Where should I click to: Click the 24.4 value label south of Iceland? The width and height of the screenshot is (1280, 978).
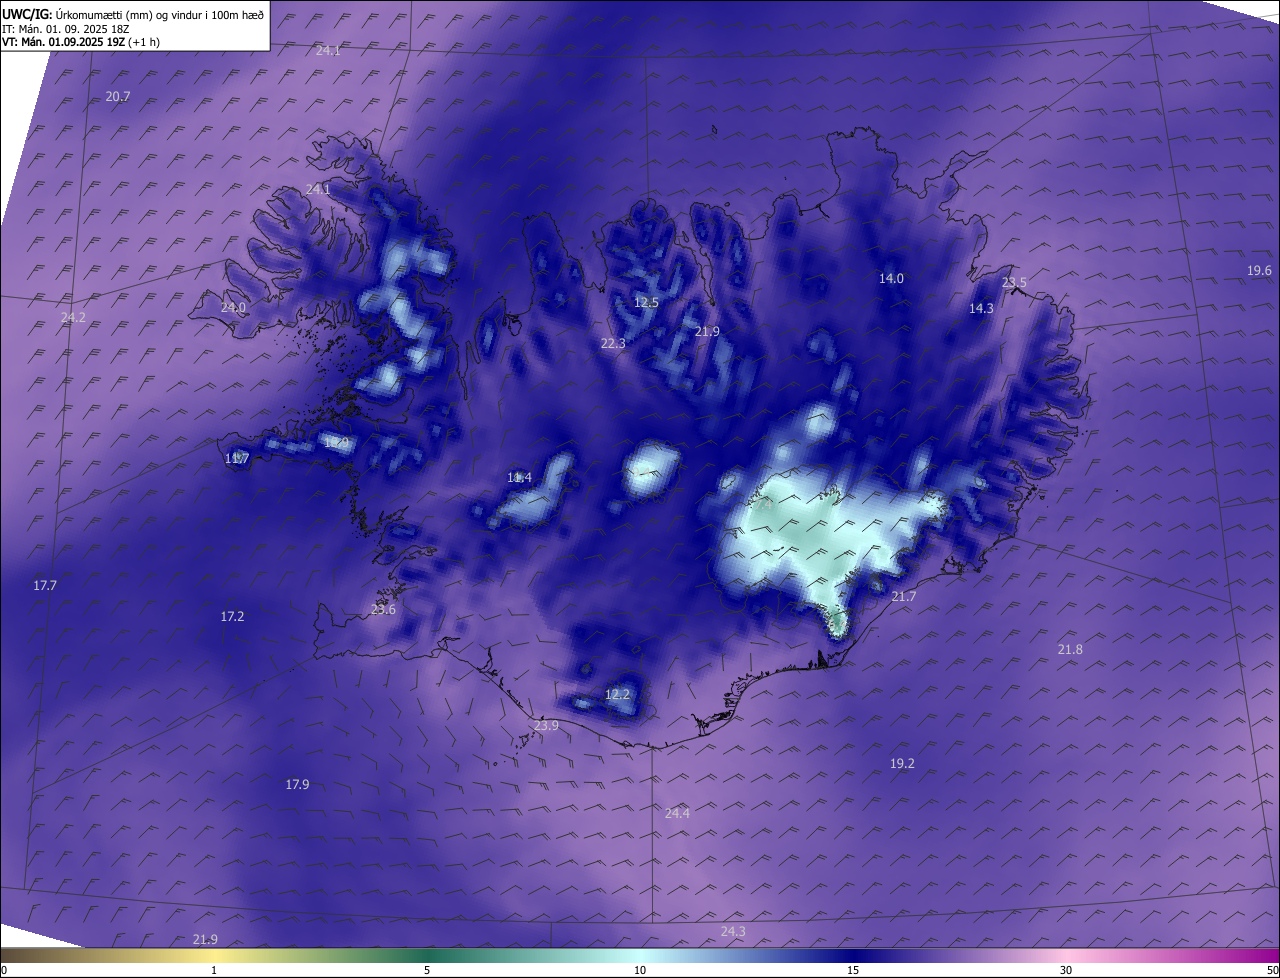click(677, 813)
